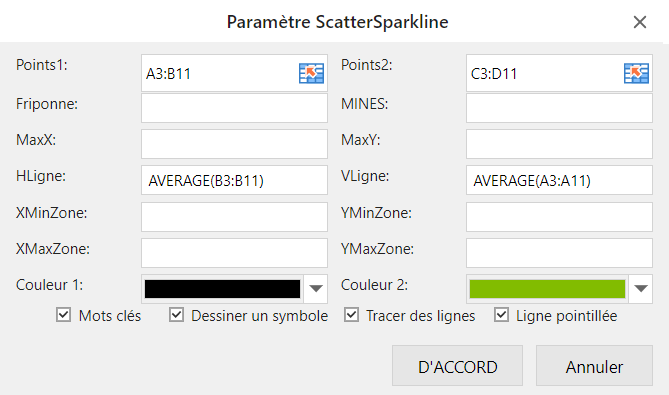Disable the Tracer des lignes option
The height and width of the screenshot is (395, 669).
tap(351, 315)
